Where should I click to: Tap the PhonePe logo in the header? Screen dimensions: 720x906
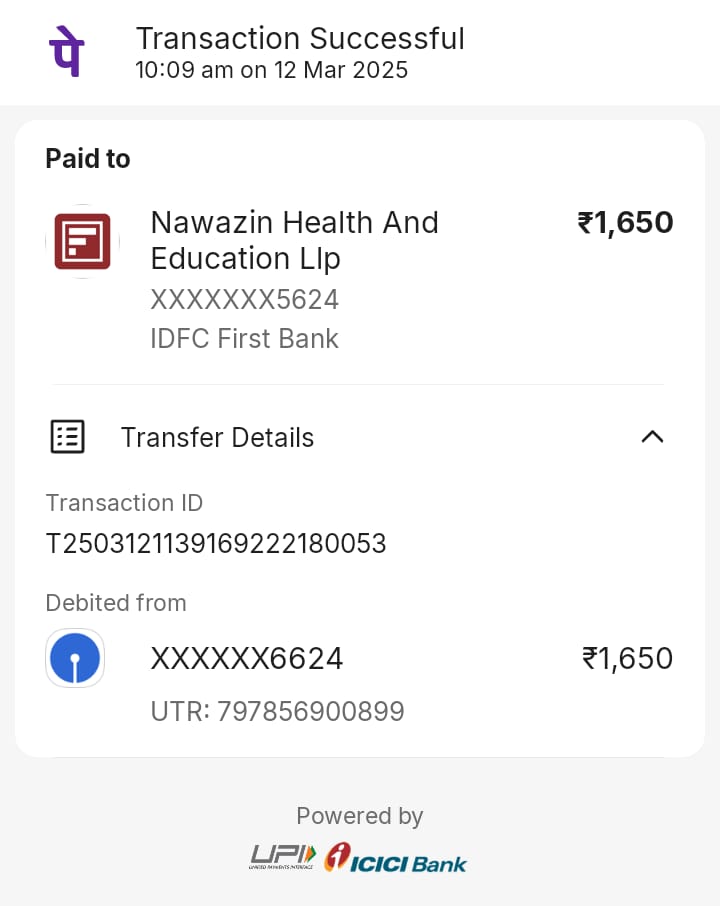(x=65, y=52)
